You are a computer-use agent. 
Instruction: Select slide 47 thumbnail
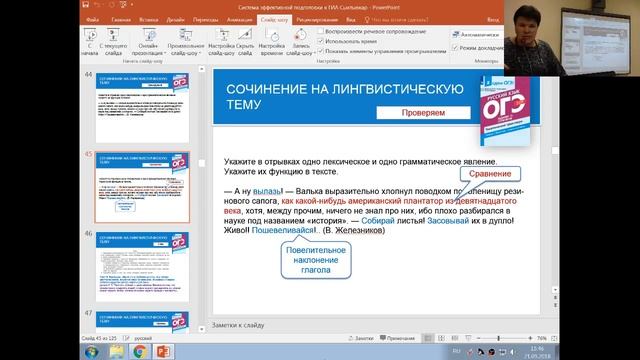click(142, 322)
